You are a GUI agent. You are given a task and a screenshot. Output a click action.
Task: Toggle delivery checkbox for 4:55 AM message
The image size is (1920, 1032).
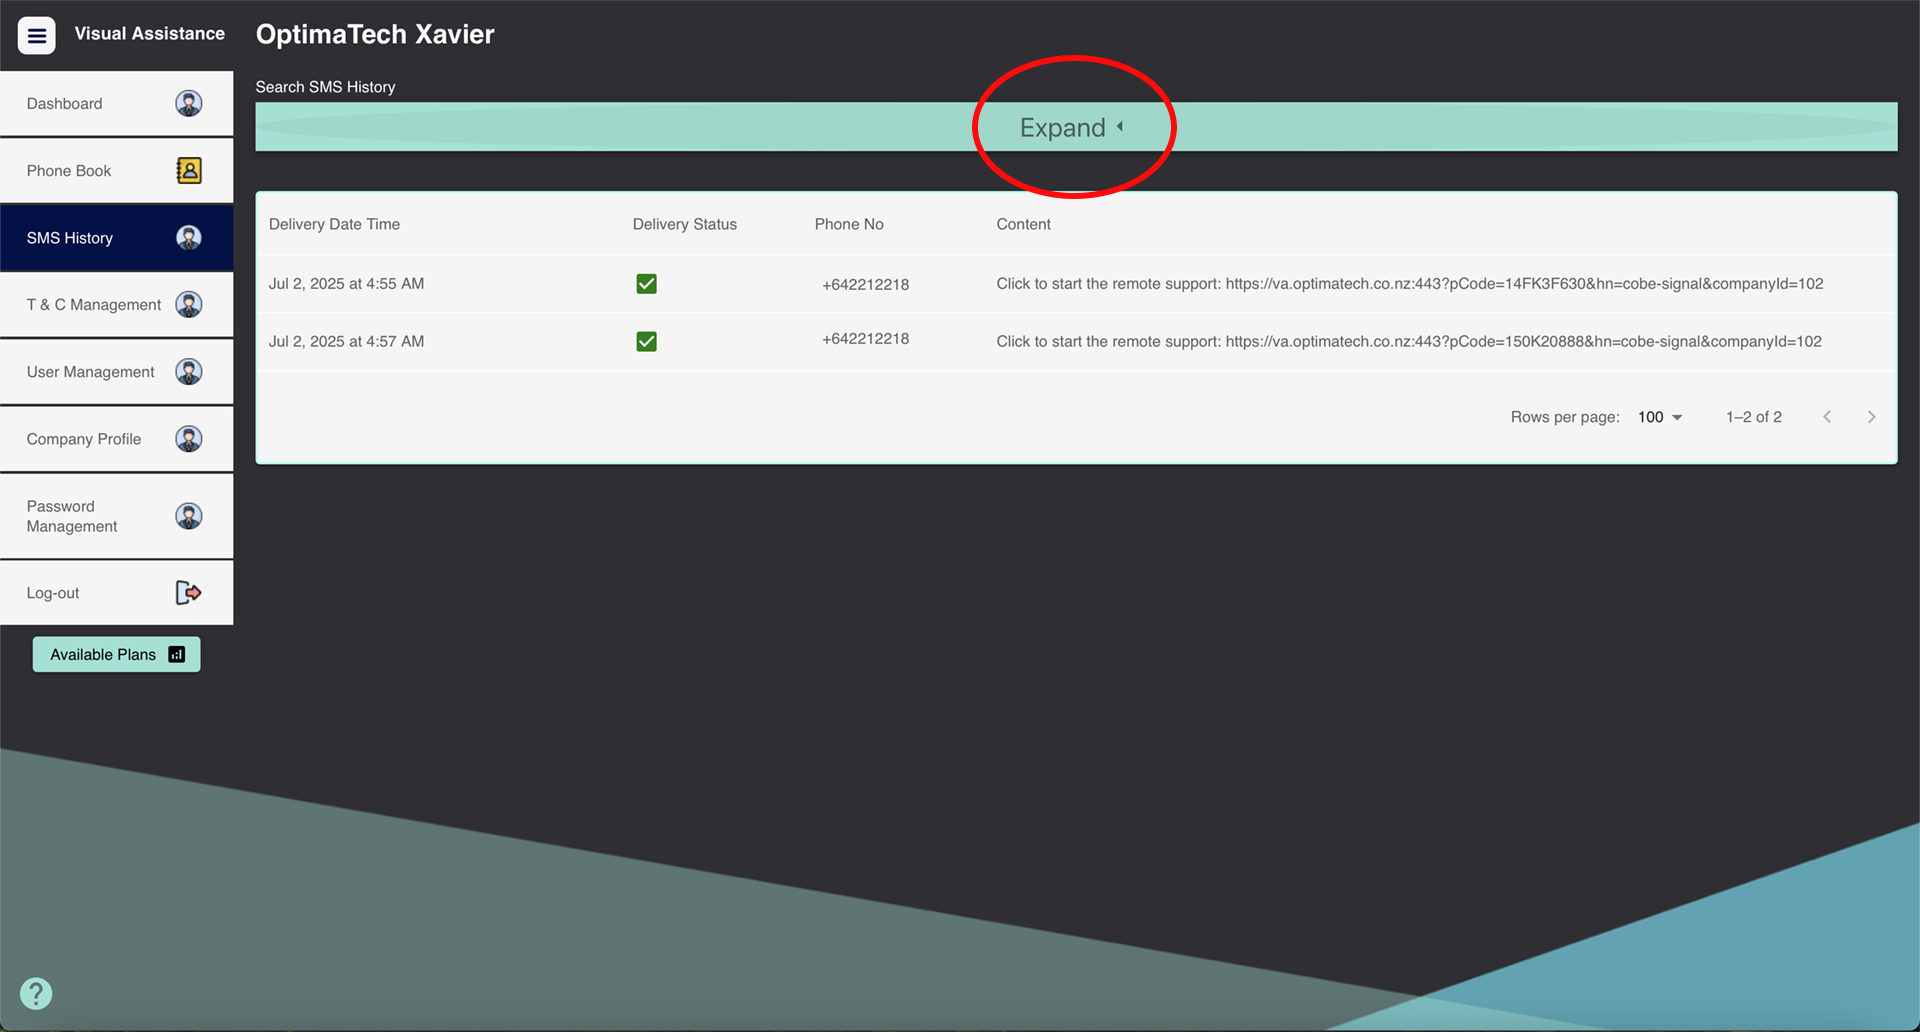[647, 284]
